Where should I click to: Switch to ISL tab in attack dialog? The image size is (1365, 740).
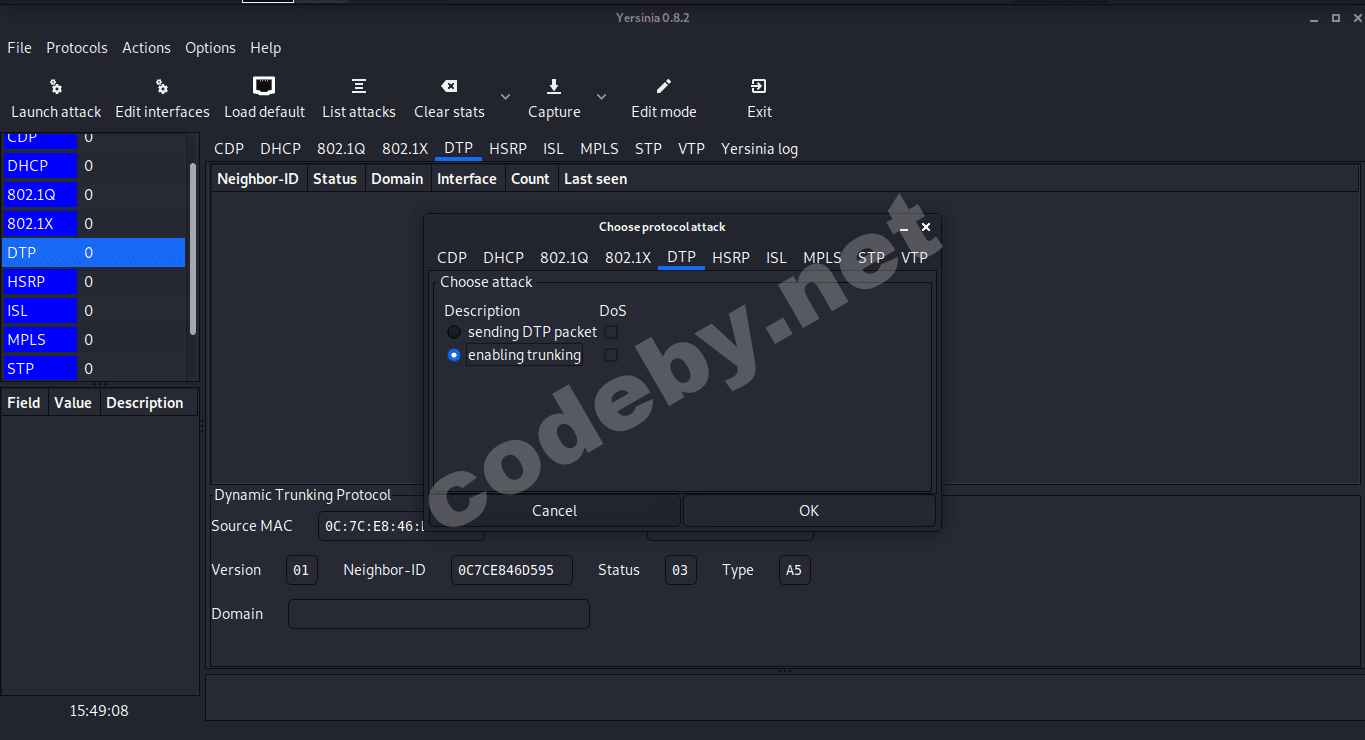point(776,257)
